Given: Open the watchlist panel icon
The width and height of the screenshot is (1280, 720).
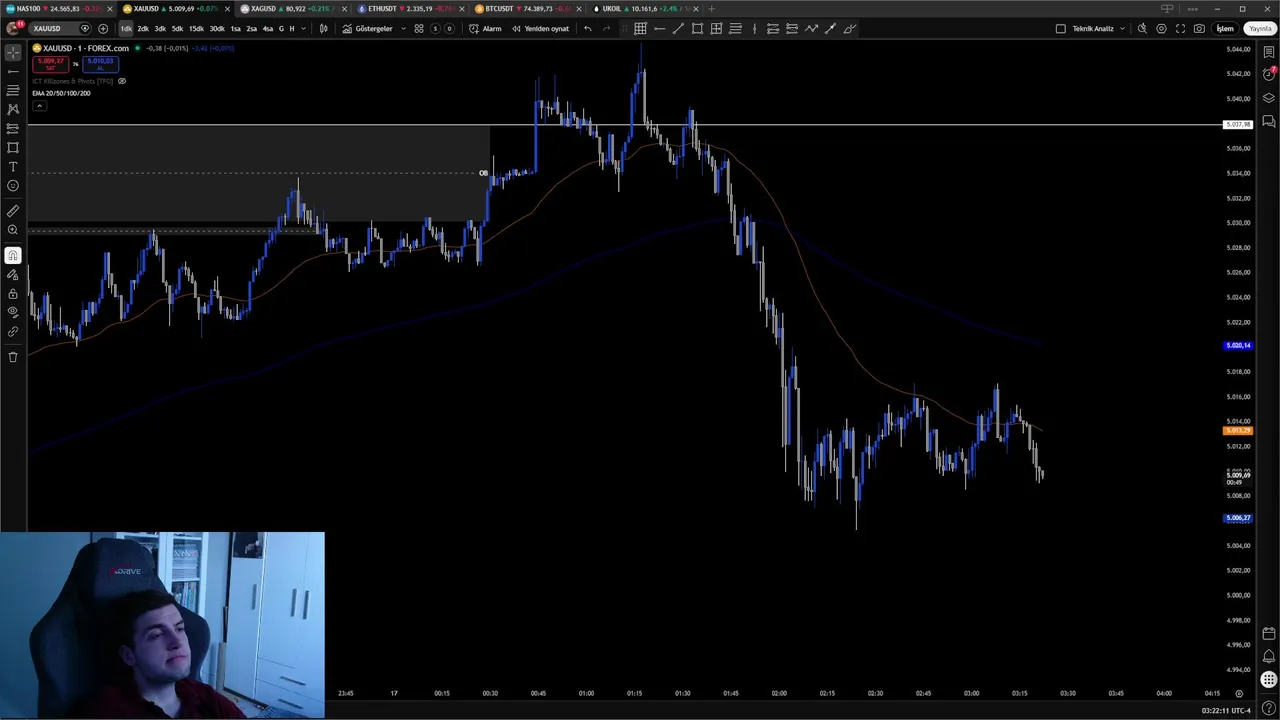Looking at the screenshot, I should point(1269,52).
